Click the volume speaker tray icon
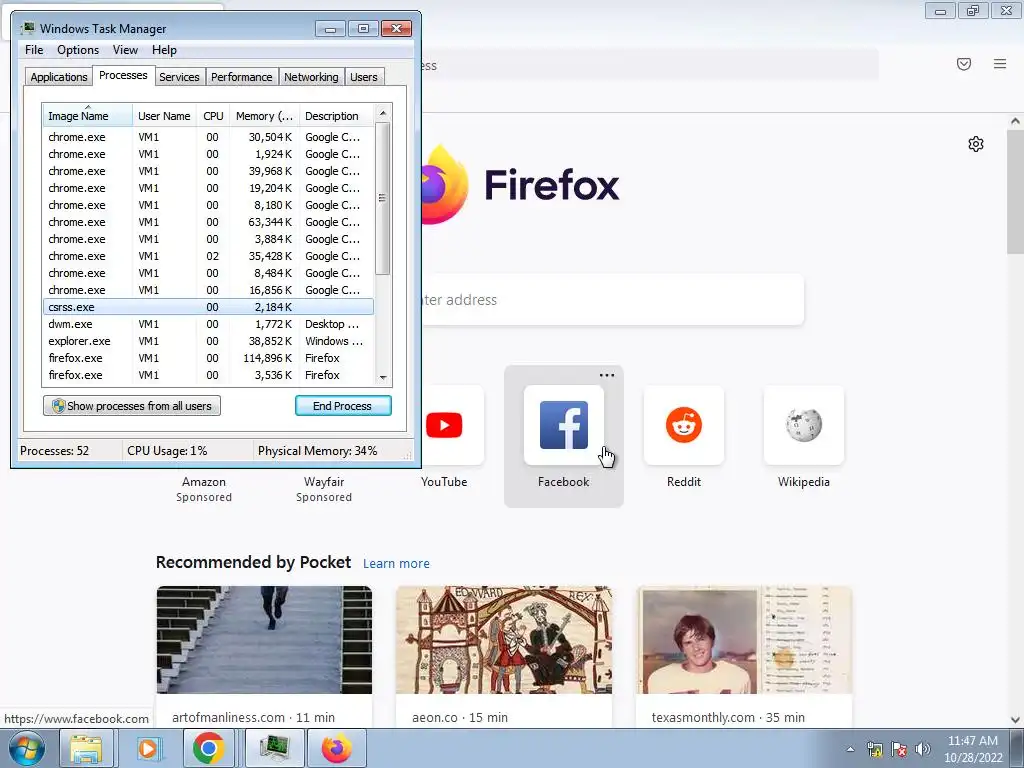The width and height of the screenshot is (1024, 768). [x=922, y=749]
